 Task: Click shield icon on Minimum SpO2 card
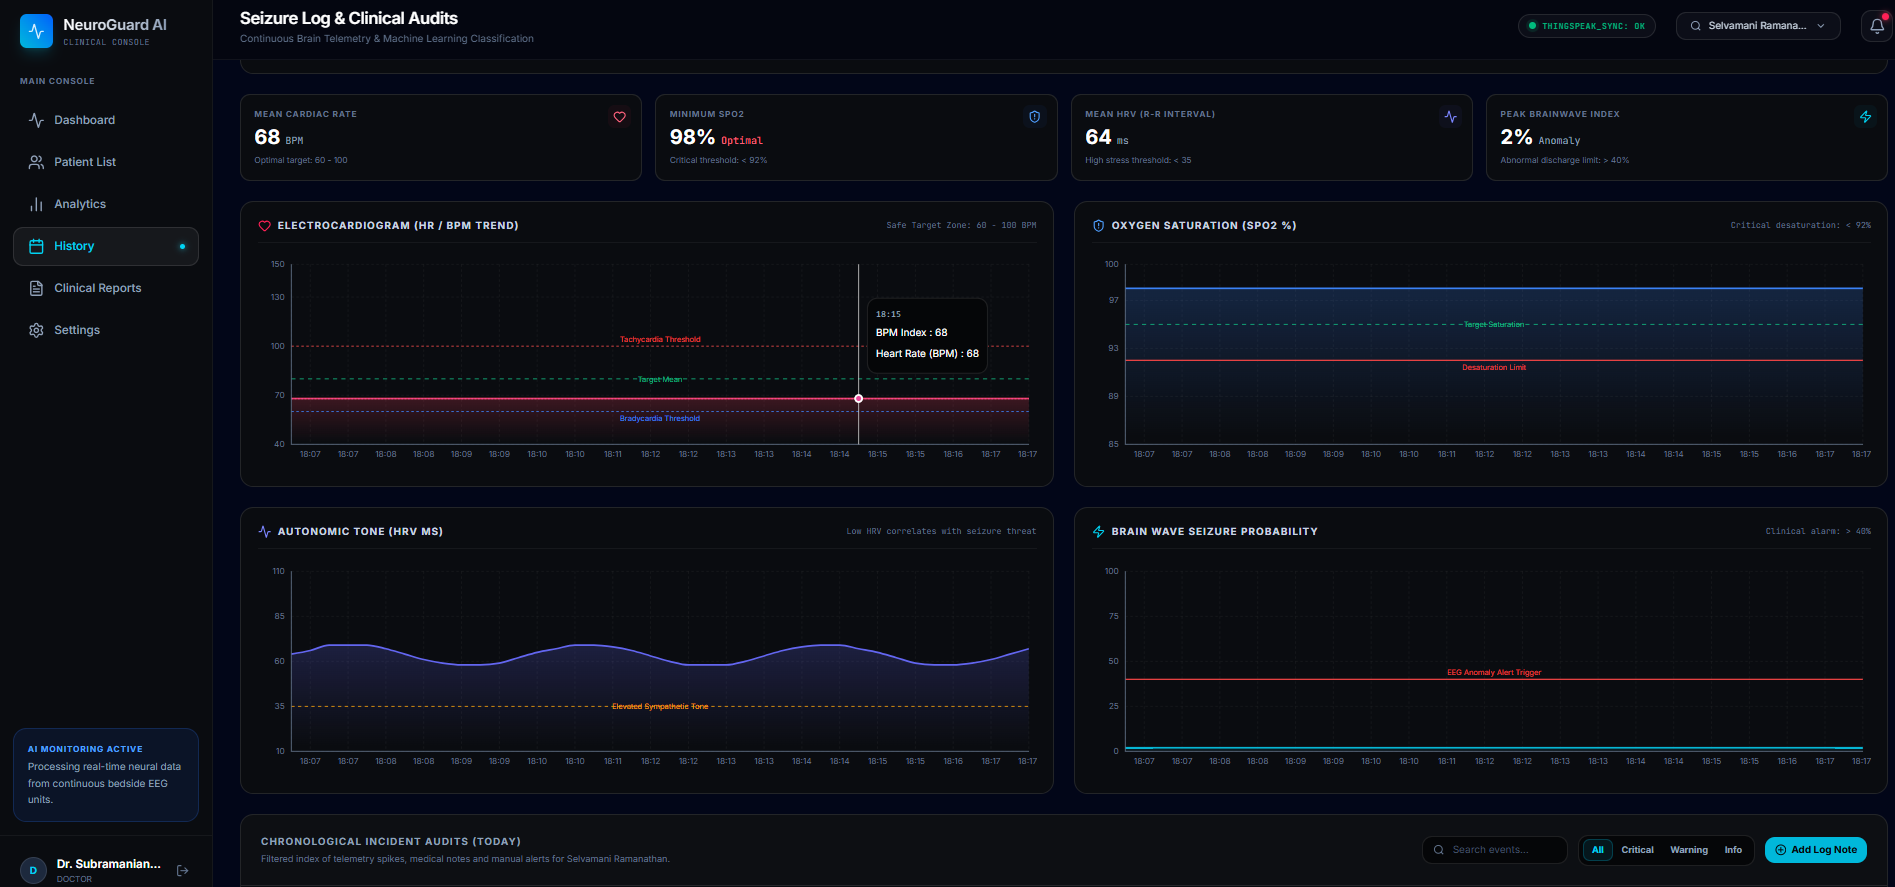click(x=1035, y=117)
